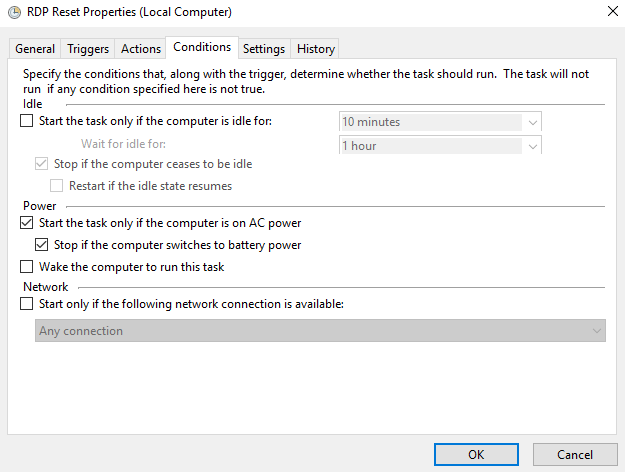
Task: Uncheck start only on AC power
Action: pyautogui.click(x=27, y=223)
